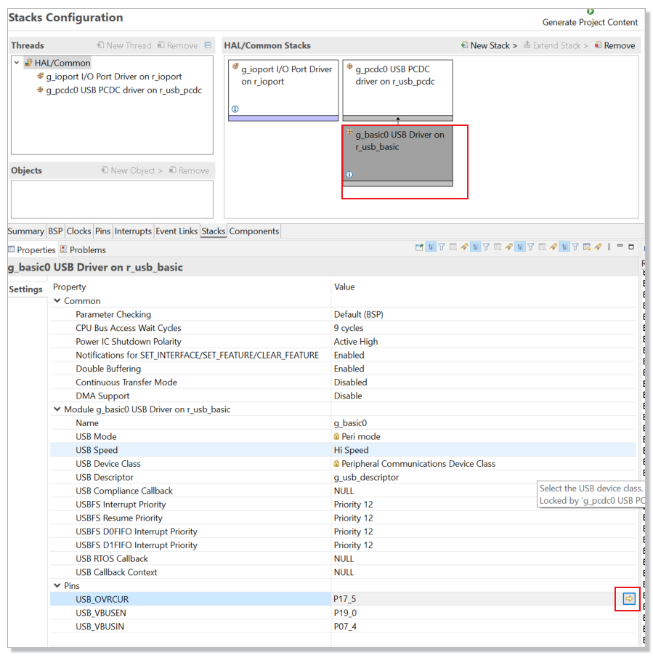The width and height of the screenshot is (653, 658).
Task: Select the g_pcdc0 USB PCDC driver stack box
Action: [397, 90]
